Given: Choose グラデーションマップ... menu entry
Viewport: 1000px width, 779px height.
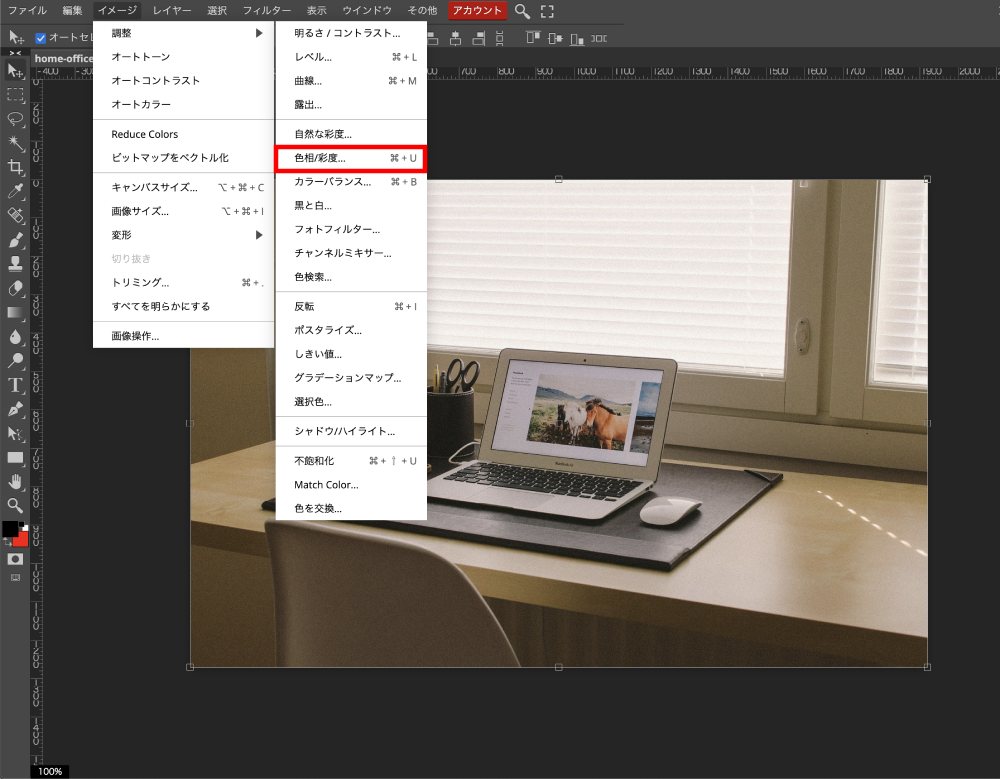Looking at the screenshot, I should pos(351,378).
